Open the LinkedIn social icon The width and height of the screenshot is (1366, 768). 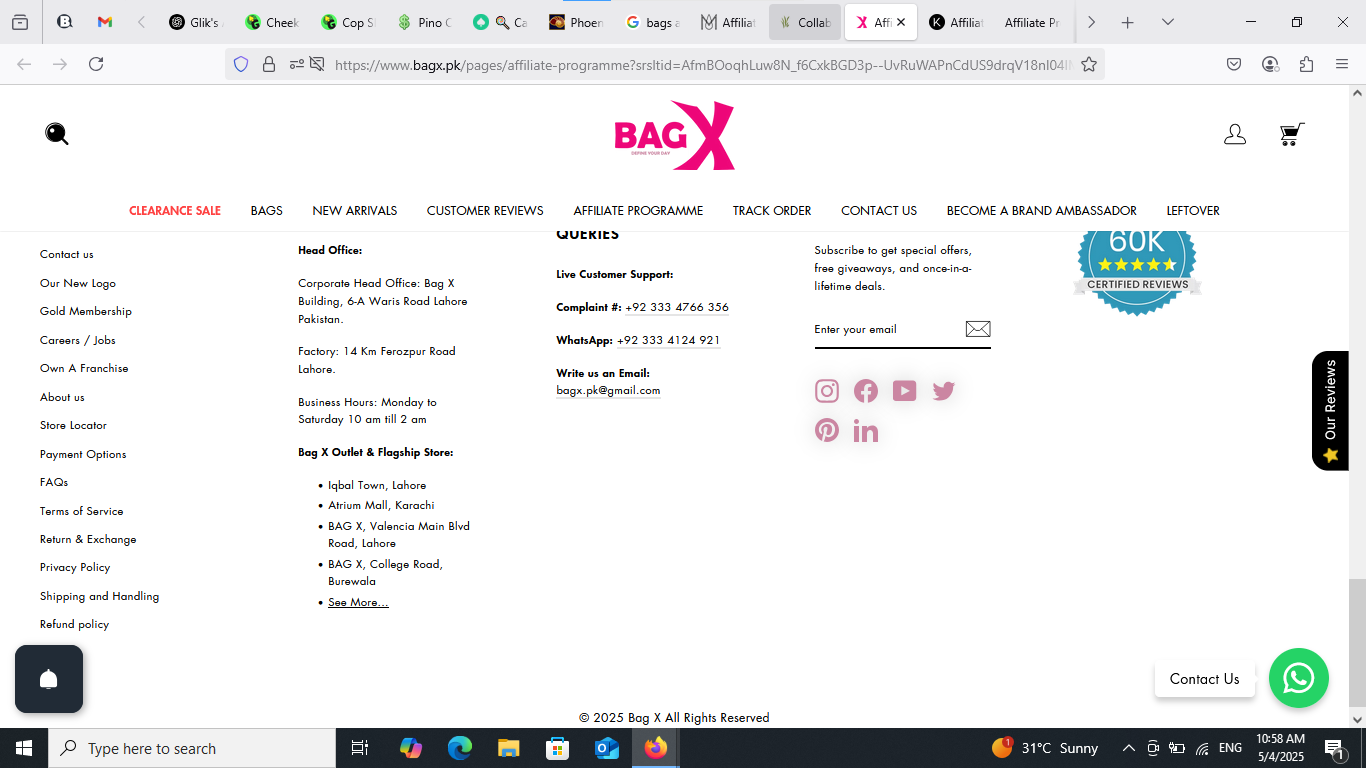point(866,431)
